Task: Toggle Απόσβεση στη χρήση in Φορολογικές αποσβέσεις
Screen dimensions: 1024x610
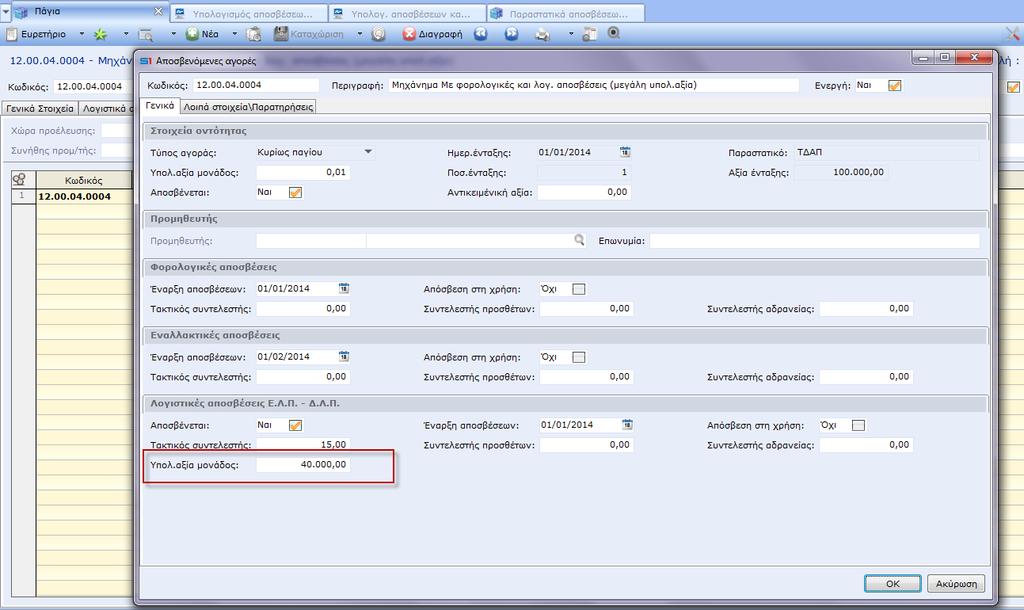Action: click(x=579, y=289)
